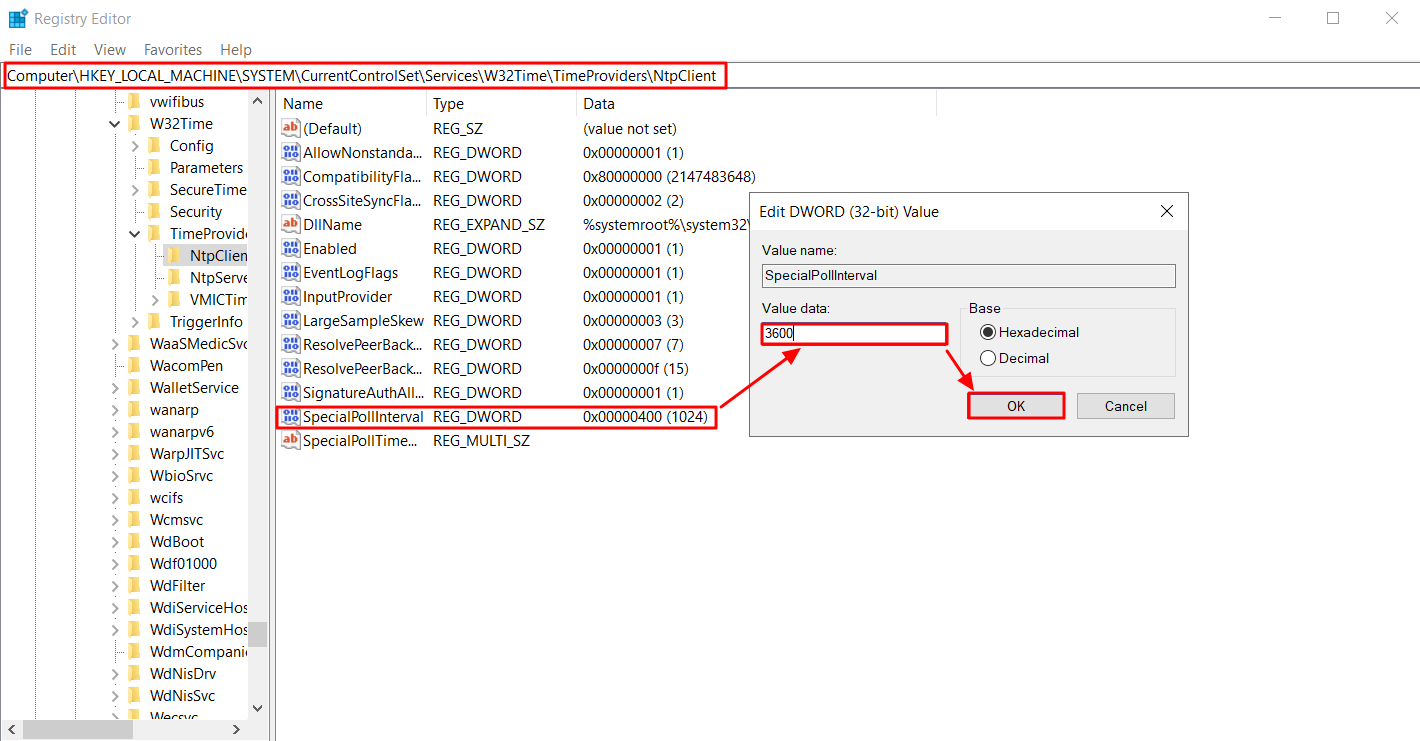Expand the SecureTime key

tap(135, 190)
